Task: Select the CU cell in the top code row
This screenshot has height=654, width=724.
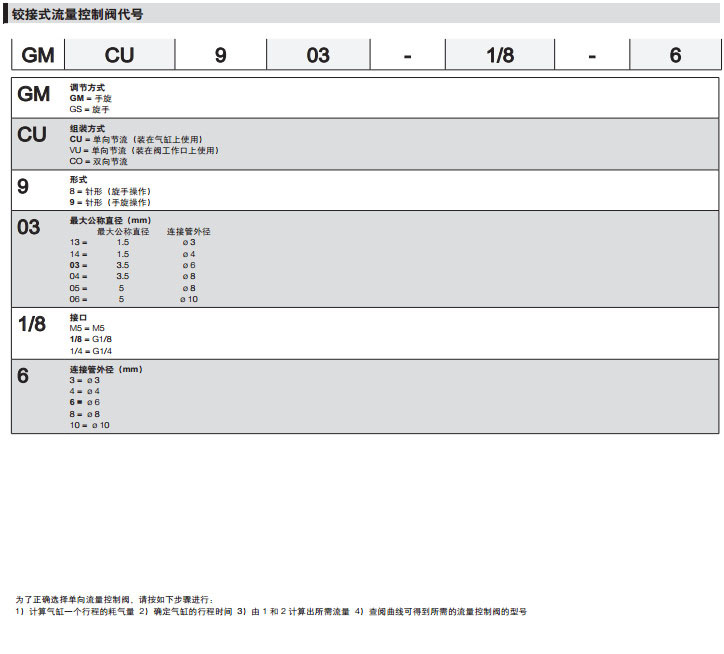Action: (x=119, y=56)
